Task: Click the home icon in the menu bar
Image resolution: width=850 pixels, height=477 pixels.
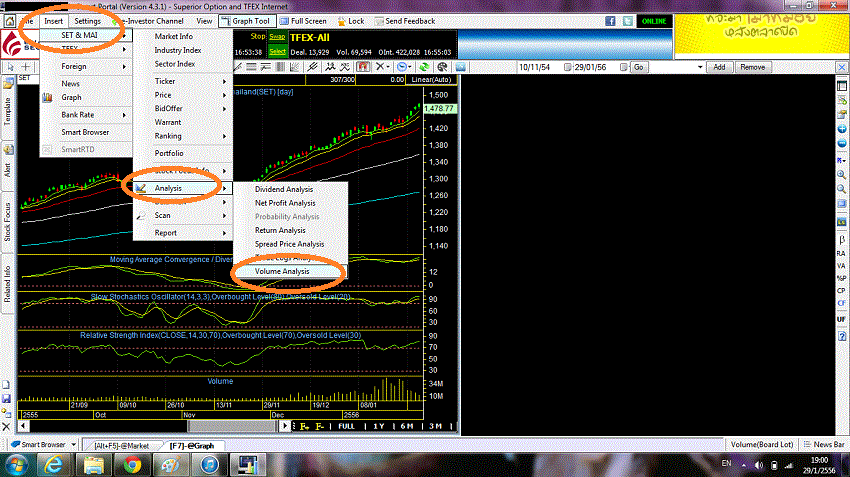Action: tap(9, 21)
